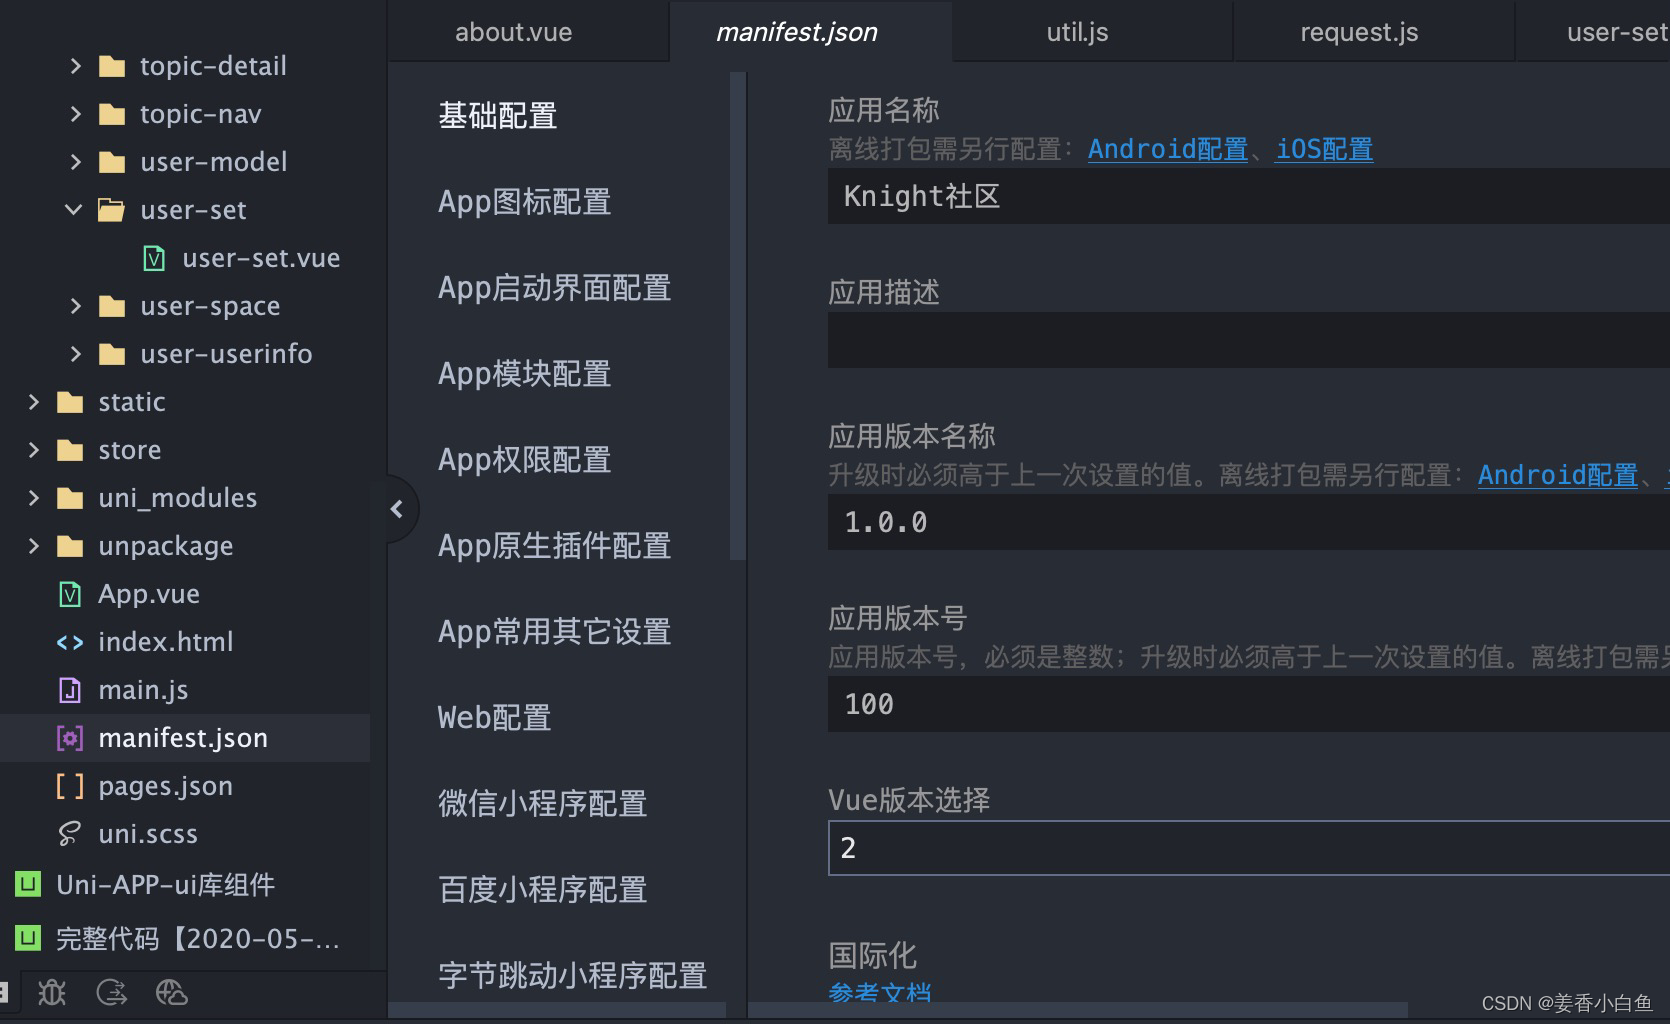The width and height of the screenshot is (1670, 1024).
Task: Open Web配置 section
Action: click(494, 718)
